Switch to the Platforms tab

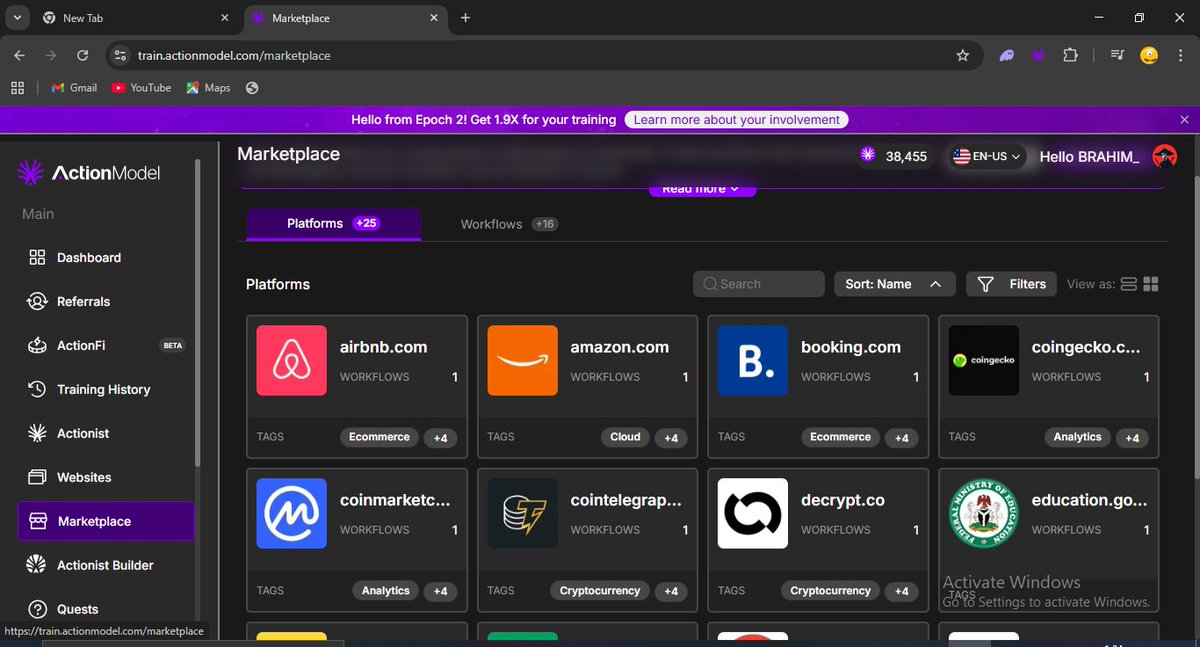click(x=333, y=224)
